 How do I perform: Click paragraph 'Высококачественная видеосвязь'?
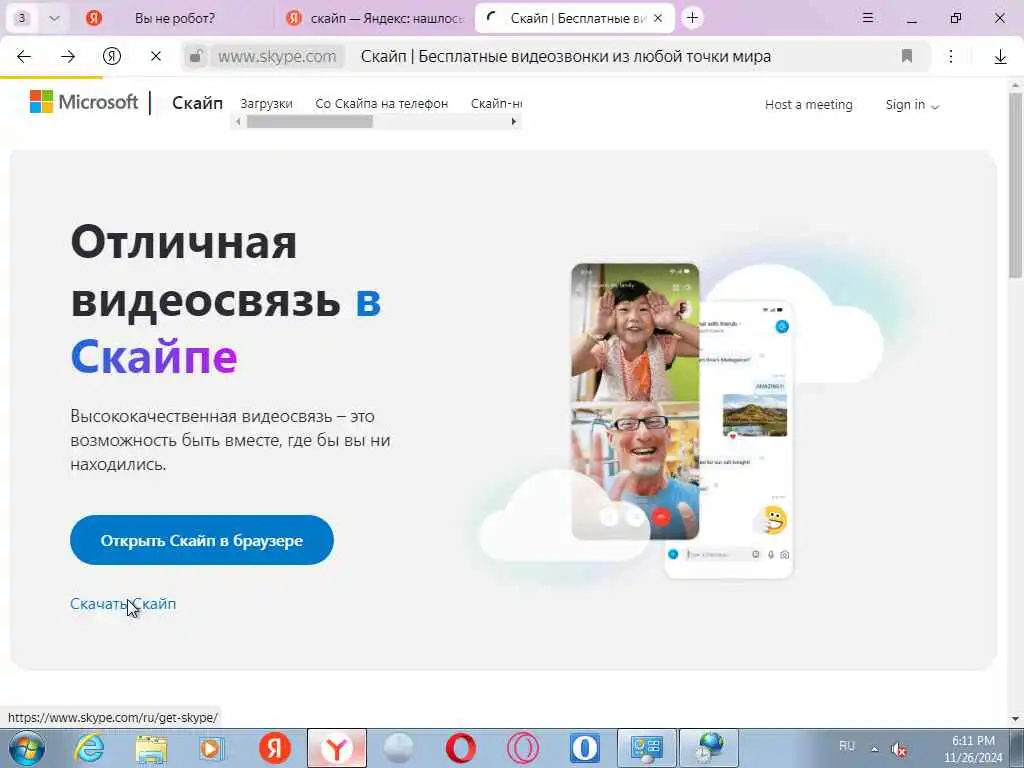coord(231,440)
